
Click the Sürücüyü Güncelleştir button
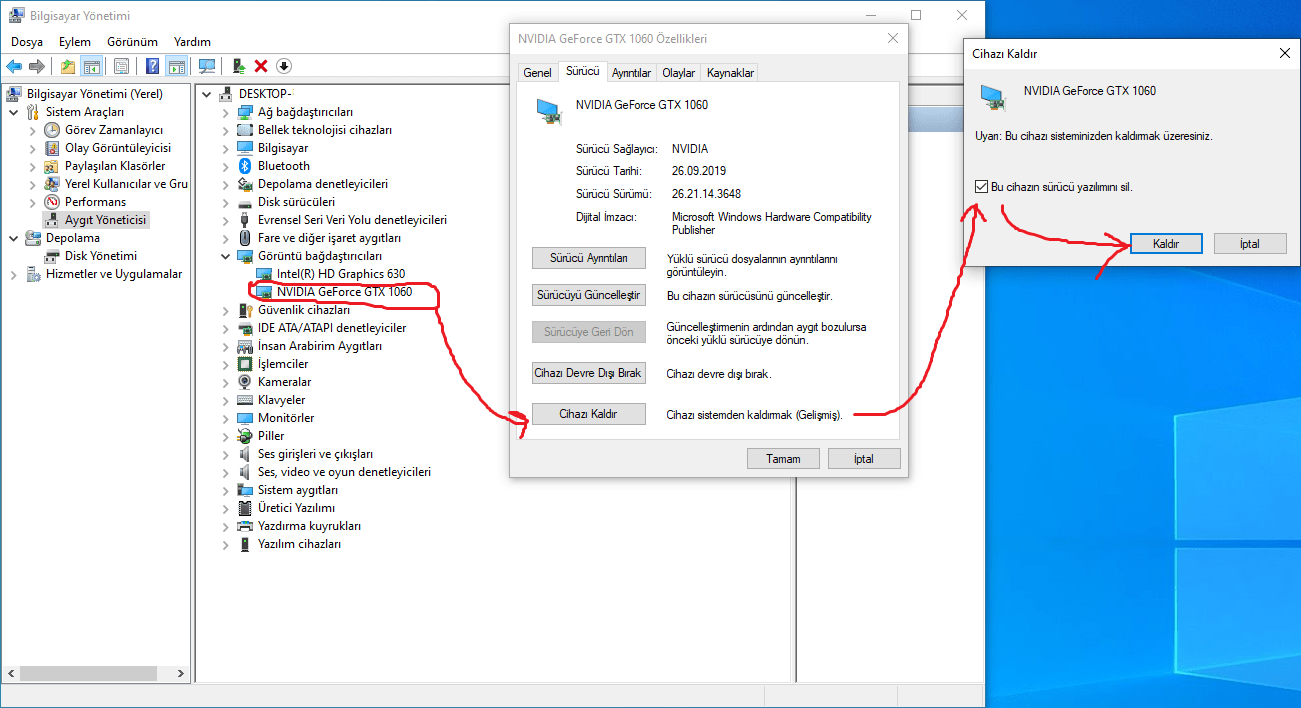pyautogui.click(x=589, y=295)
